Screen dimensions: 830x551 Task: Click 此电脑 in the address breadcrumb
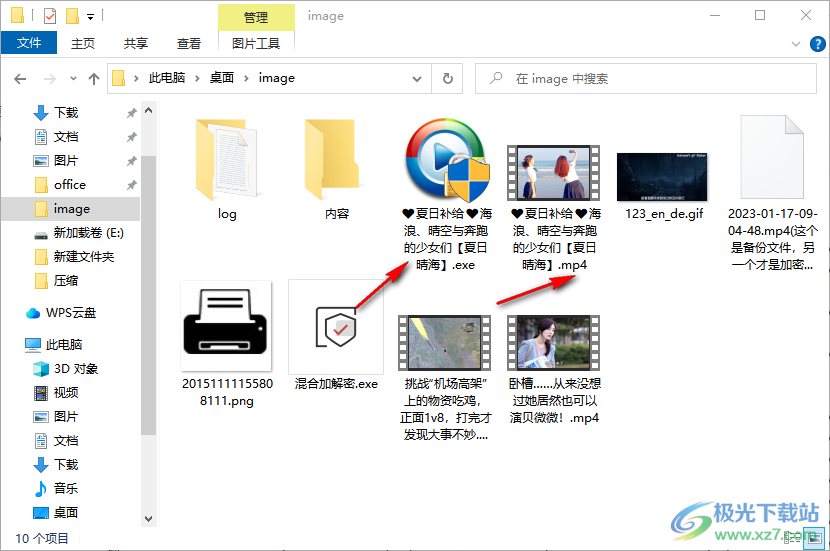[x=167, y=78]
